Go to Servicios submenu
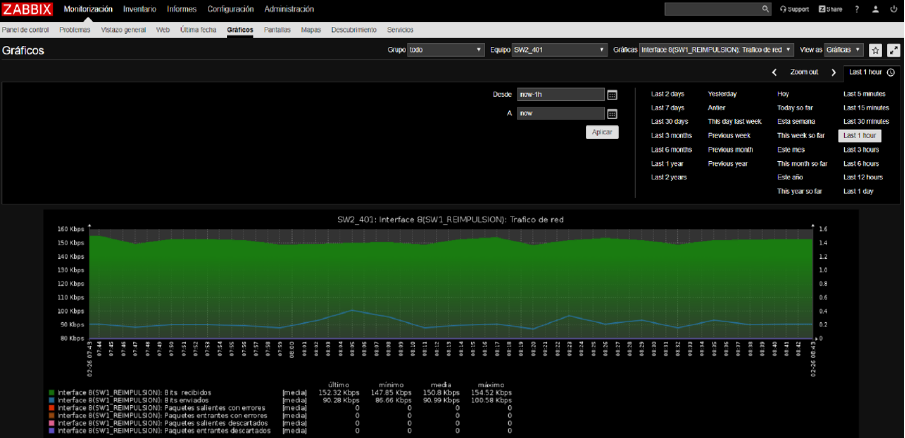Image resolution: width=905 pixels, height=438 pixels. (401, 30)
